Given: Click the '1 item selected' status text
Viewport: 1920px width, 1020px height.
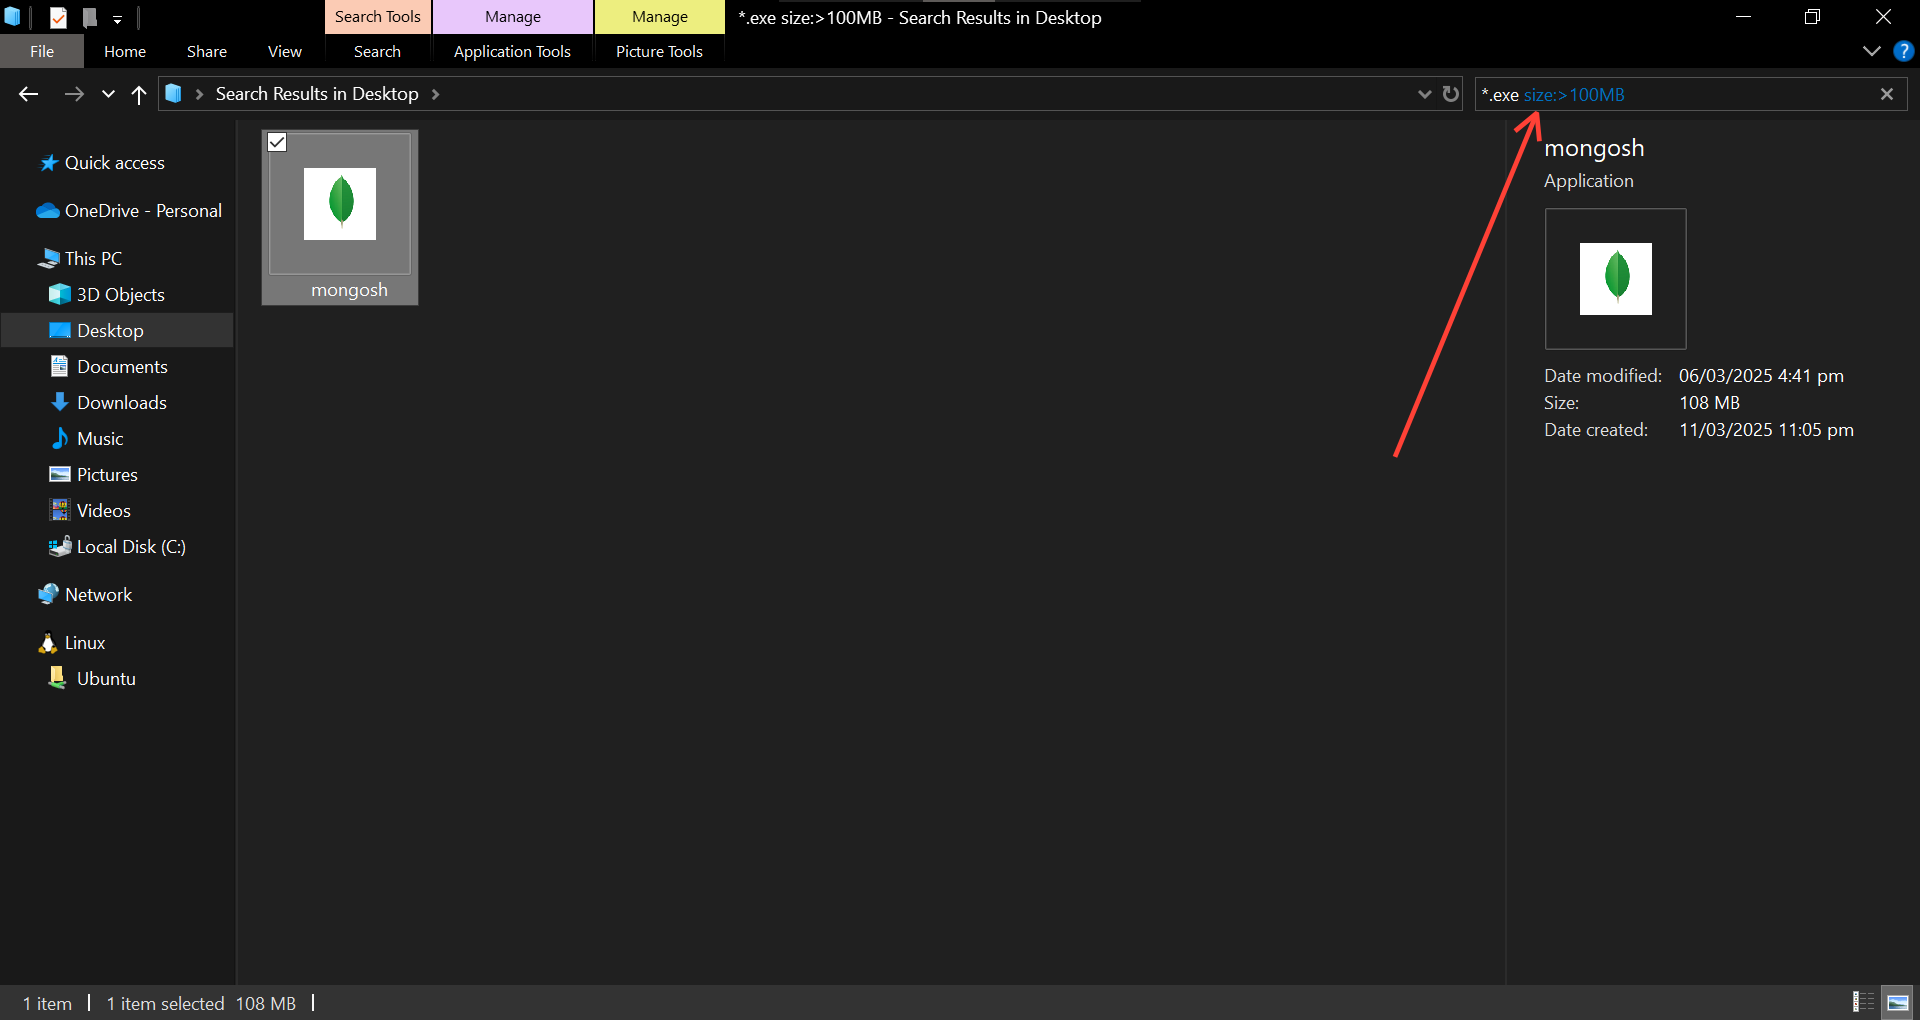Looking at the screenshot, I should pos(165,1003).
